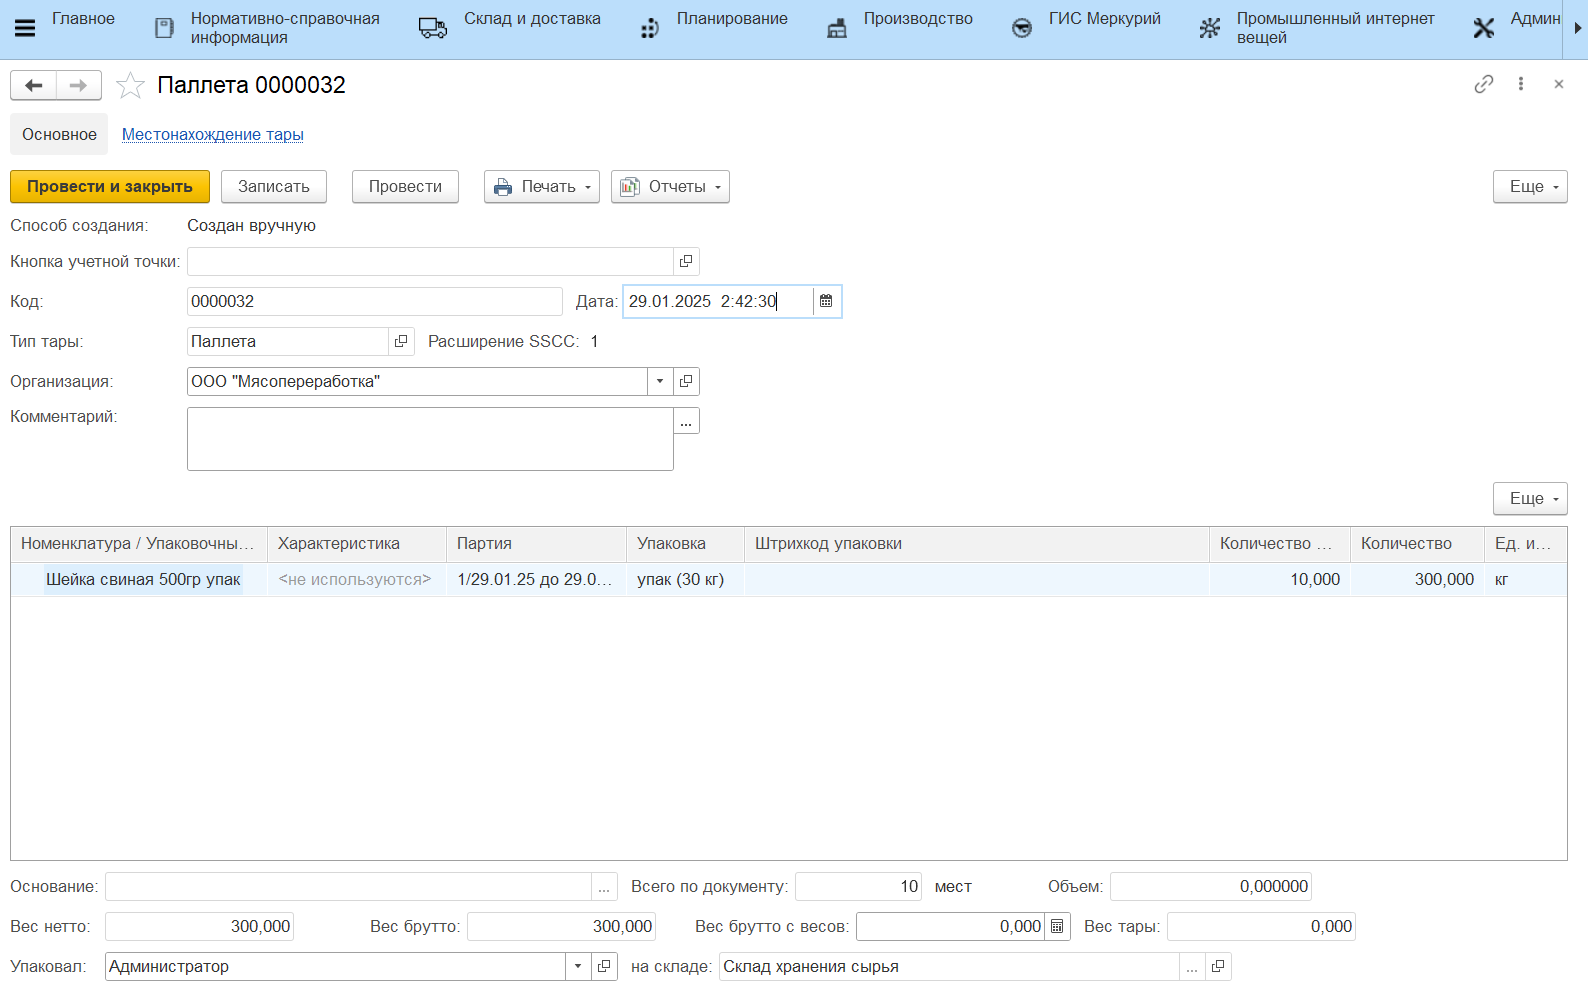The image size is (1588, 993).
Task: Expand the Отчеты dropdown menu
Action: 670,187
